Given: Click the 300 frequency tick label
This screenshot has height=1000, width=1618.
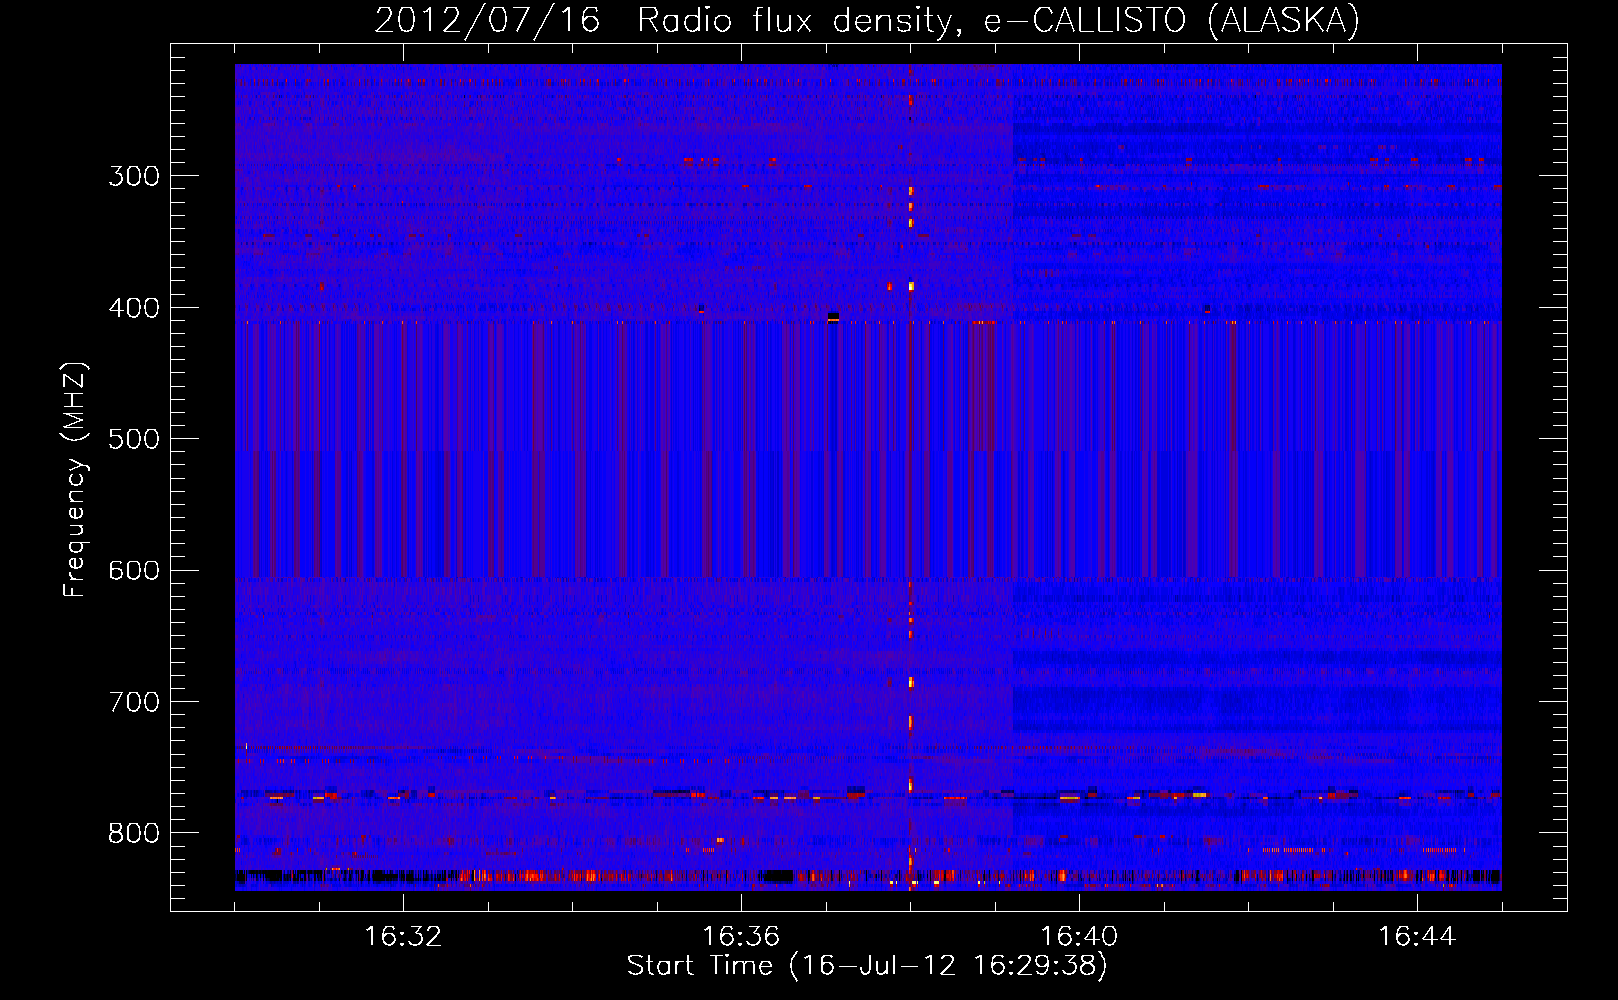Looking at the screenshot, I should point(134,176).
